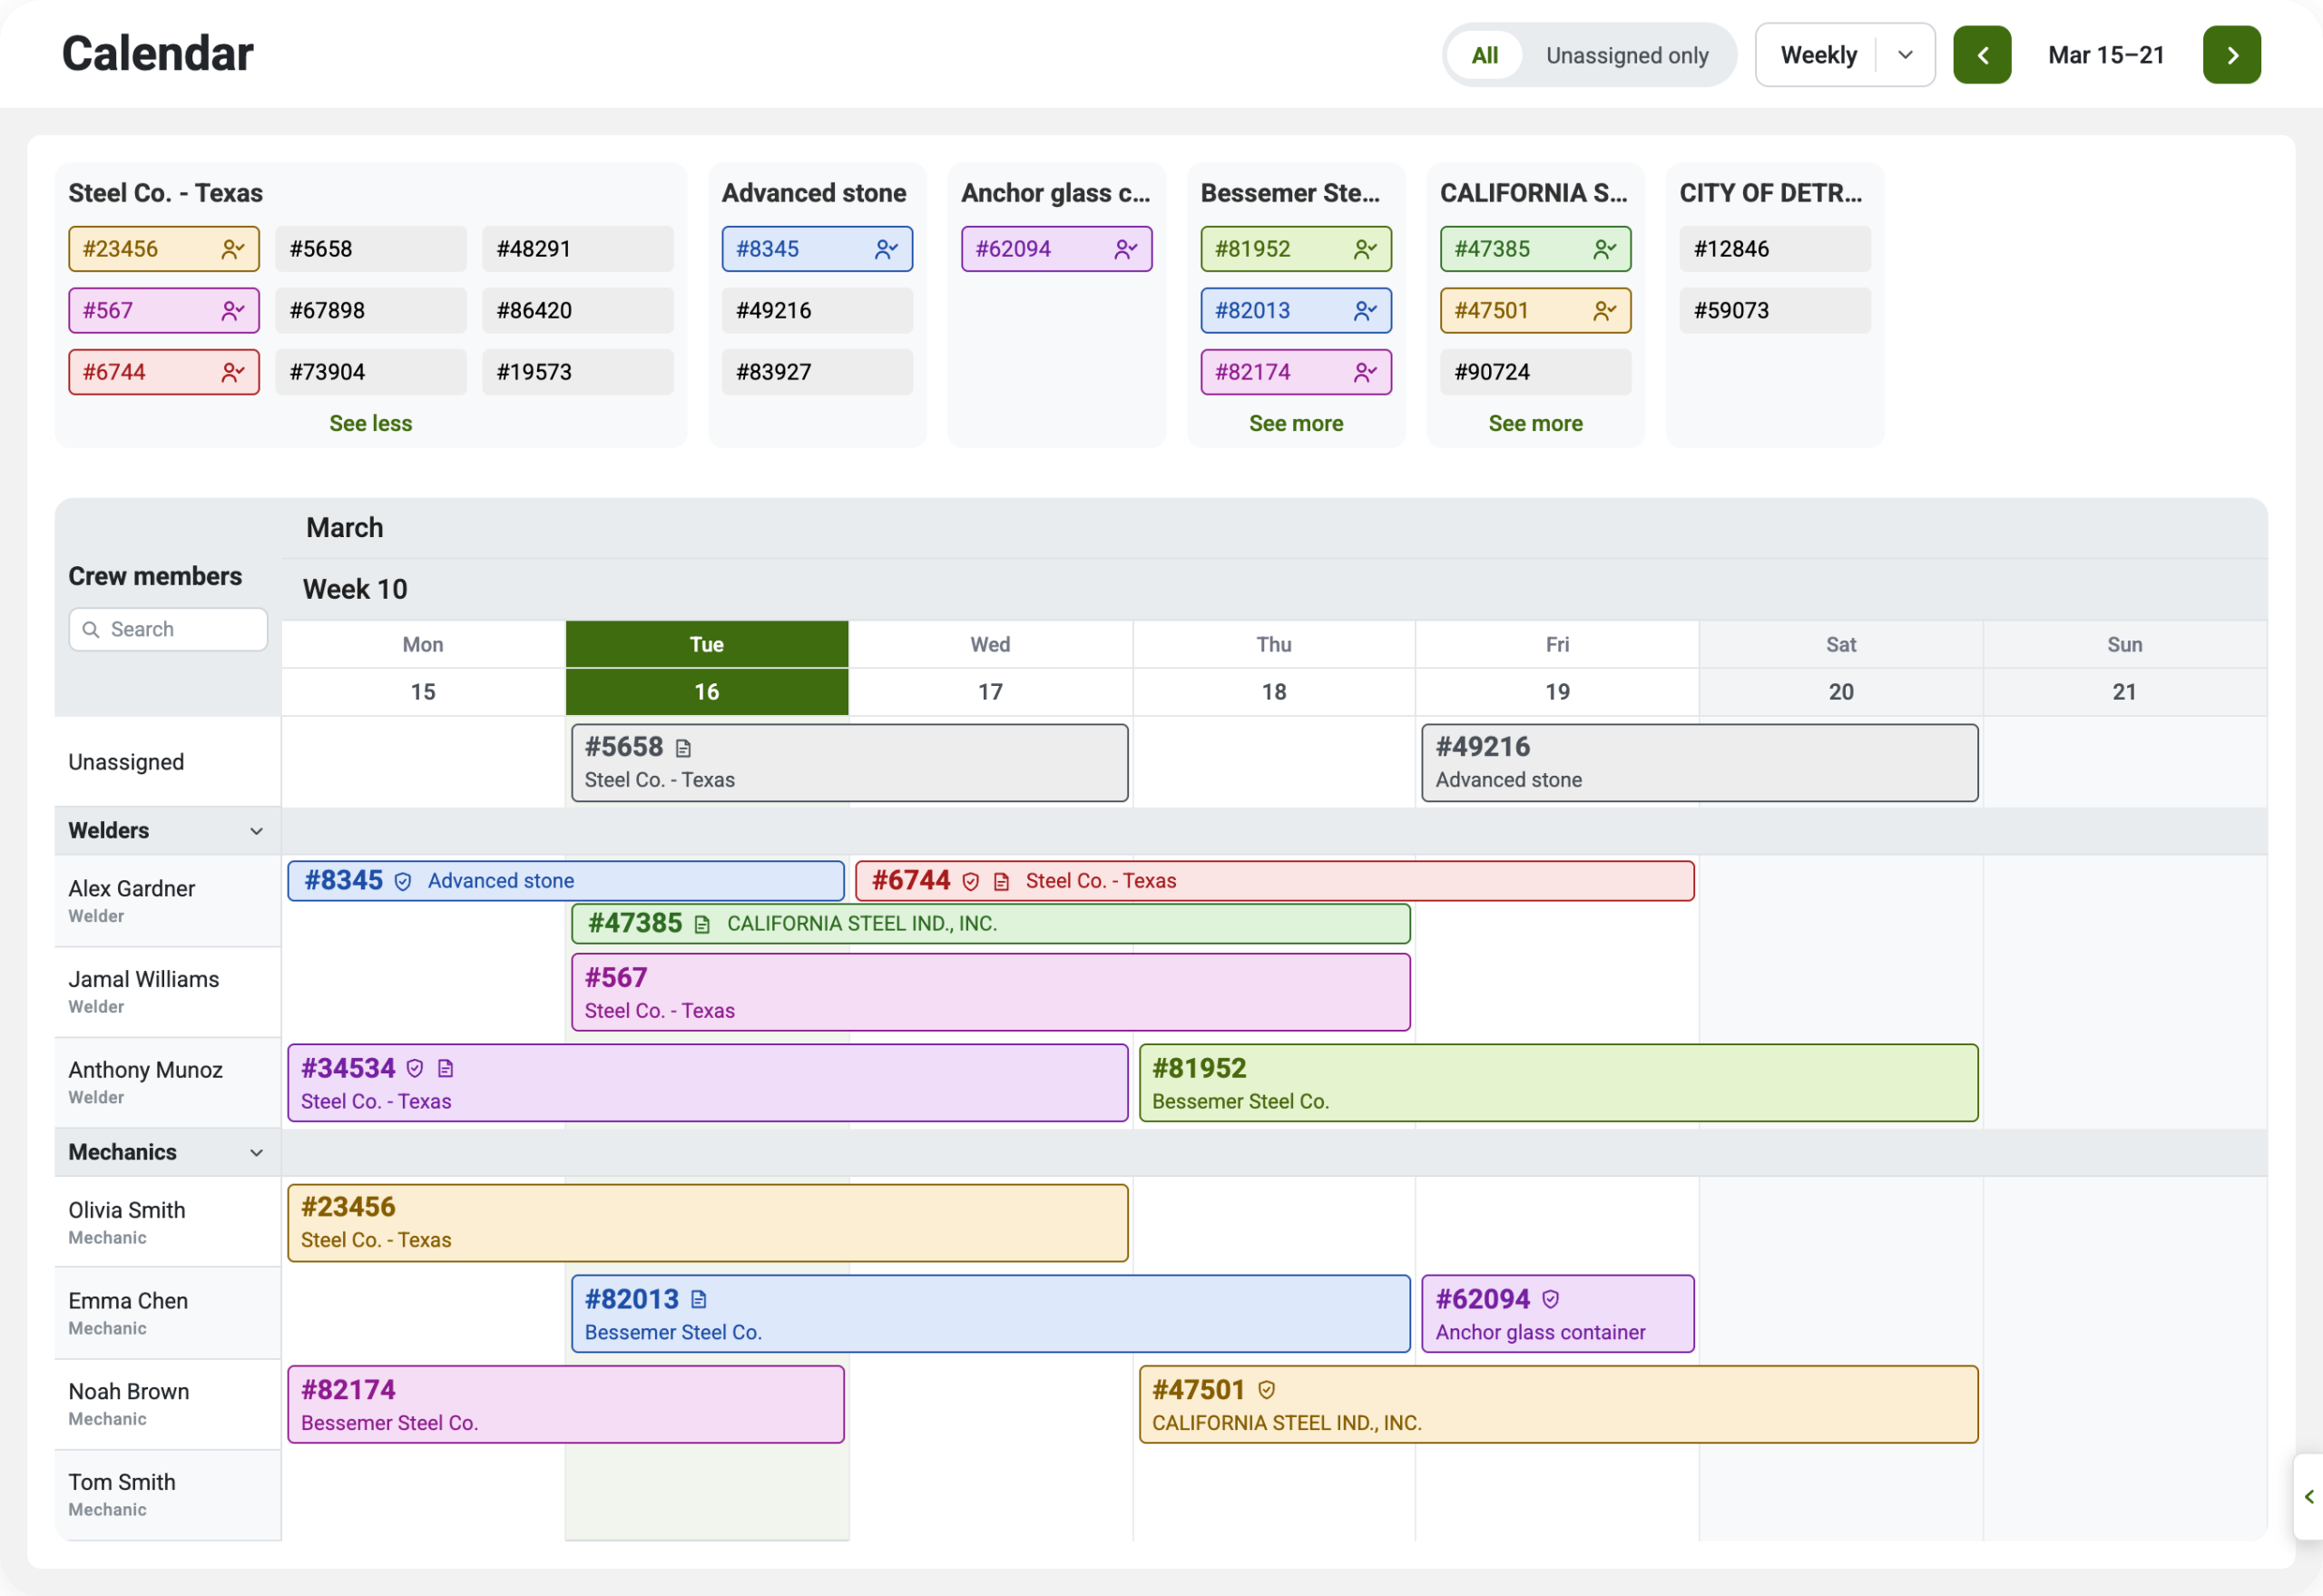Click job chip #48291
Screen dimensions: 2323x1596
coord(578,249)
